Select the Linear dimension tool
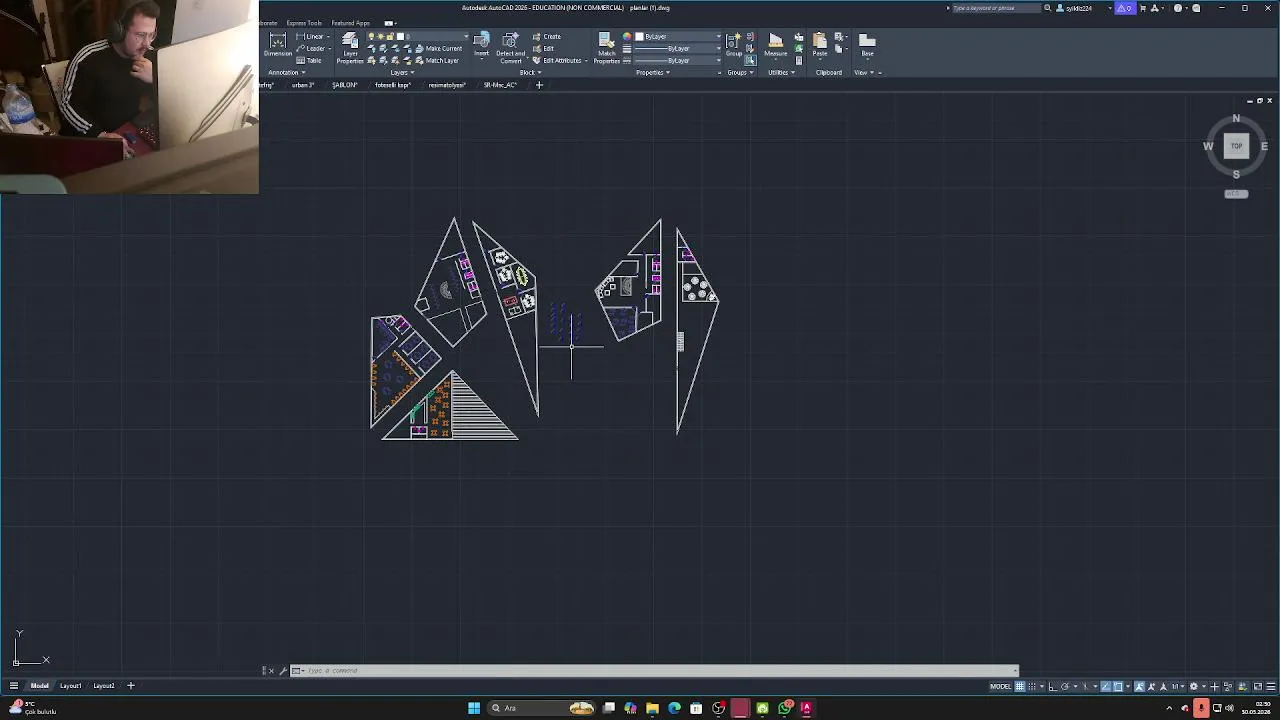This screenshot has width=1280, height=720. (x=311, y=36)
